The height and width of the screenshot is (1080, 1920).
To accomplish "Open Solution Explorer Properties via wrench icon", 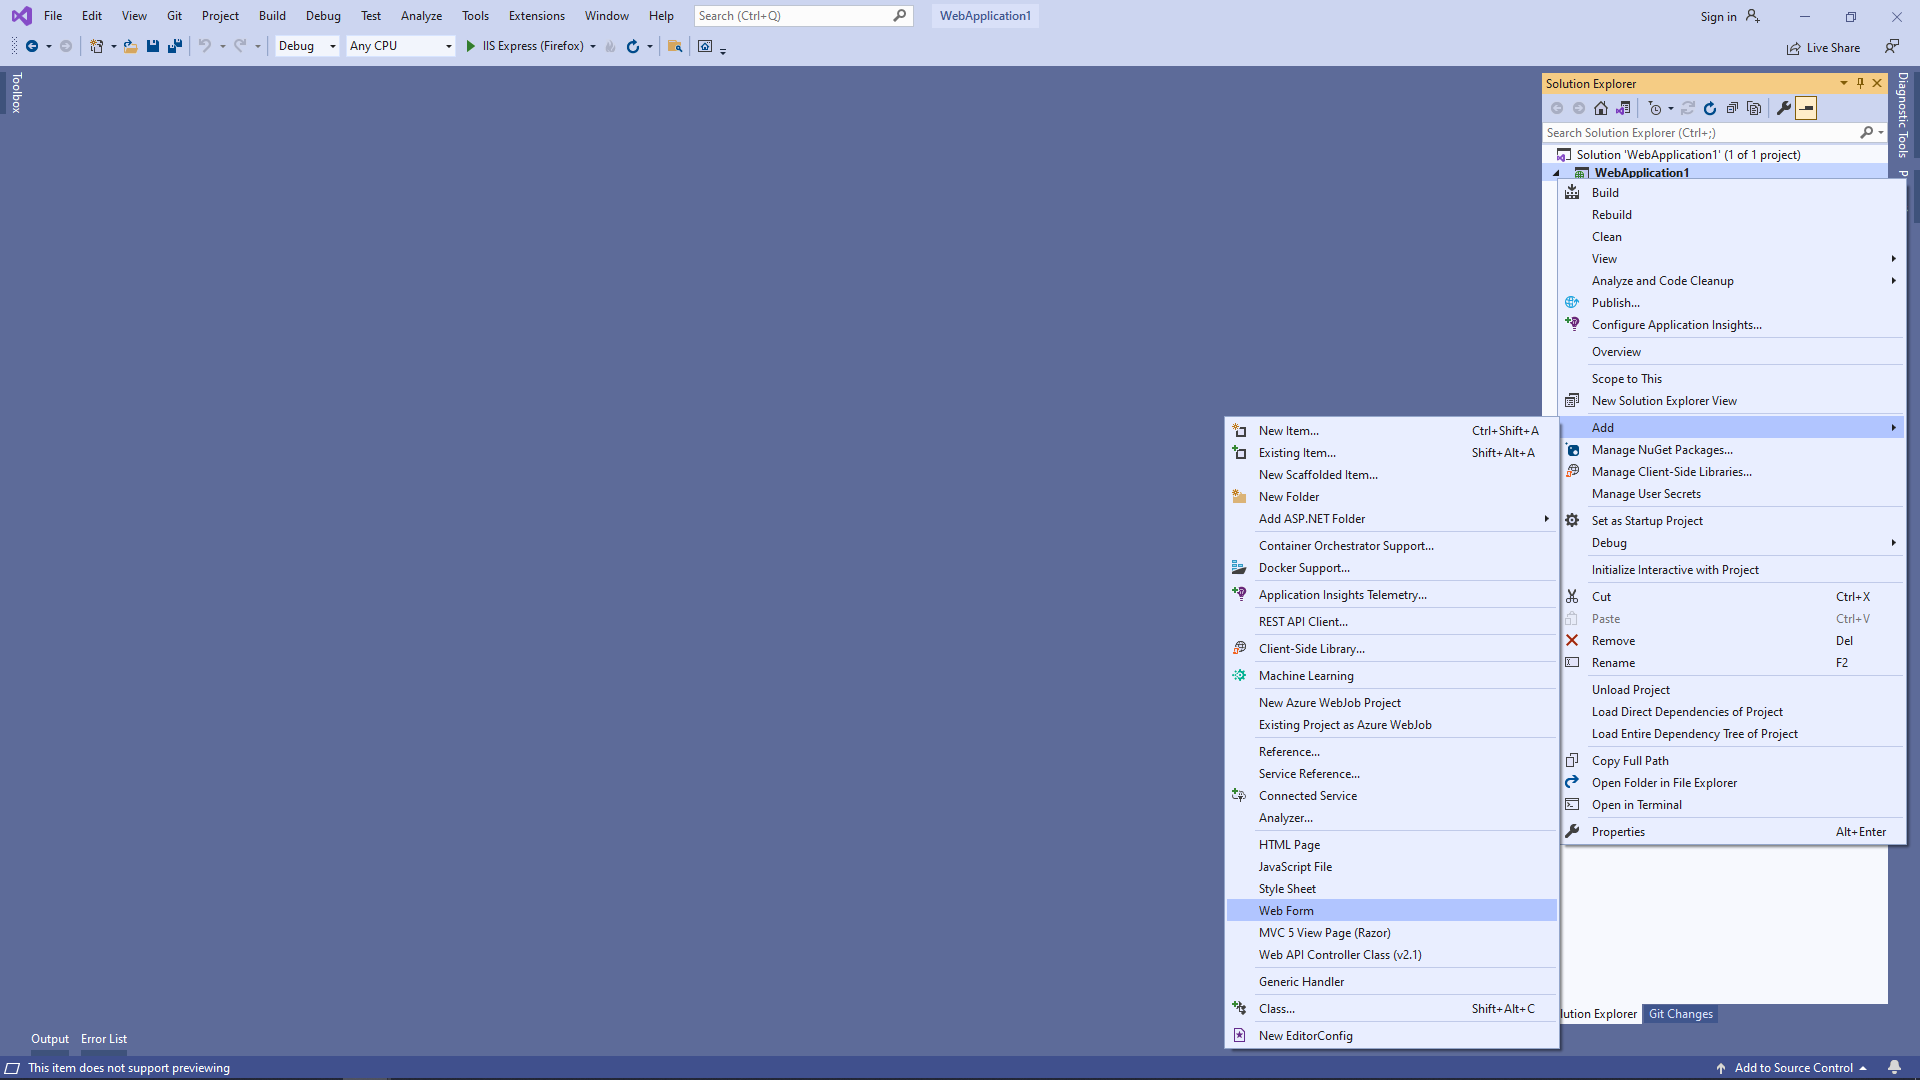I will 1785,108.
